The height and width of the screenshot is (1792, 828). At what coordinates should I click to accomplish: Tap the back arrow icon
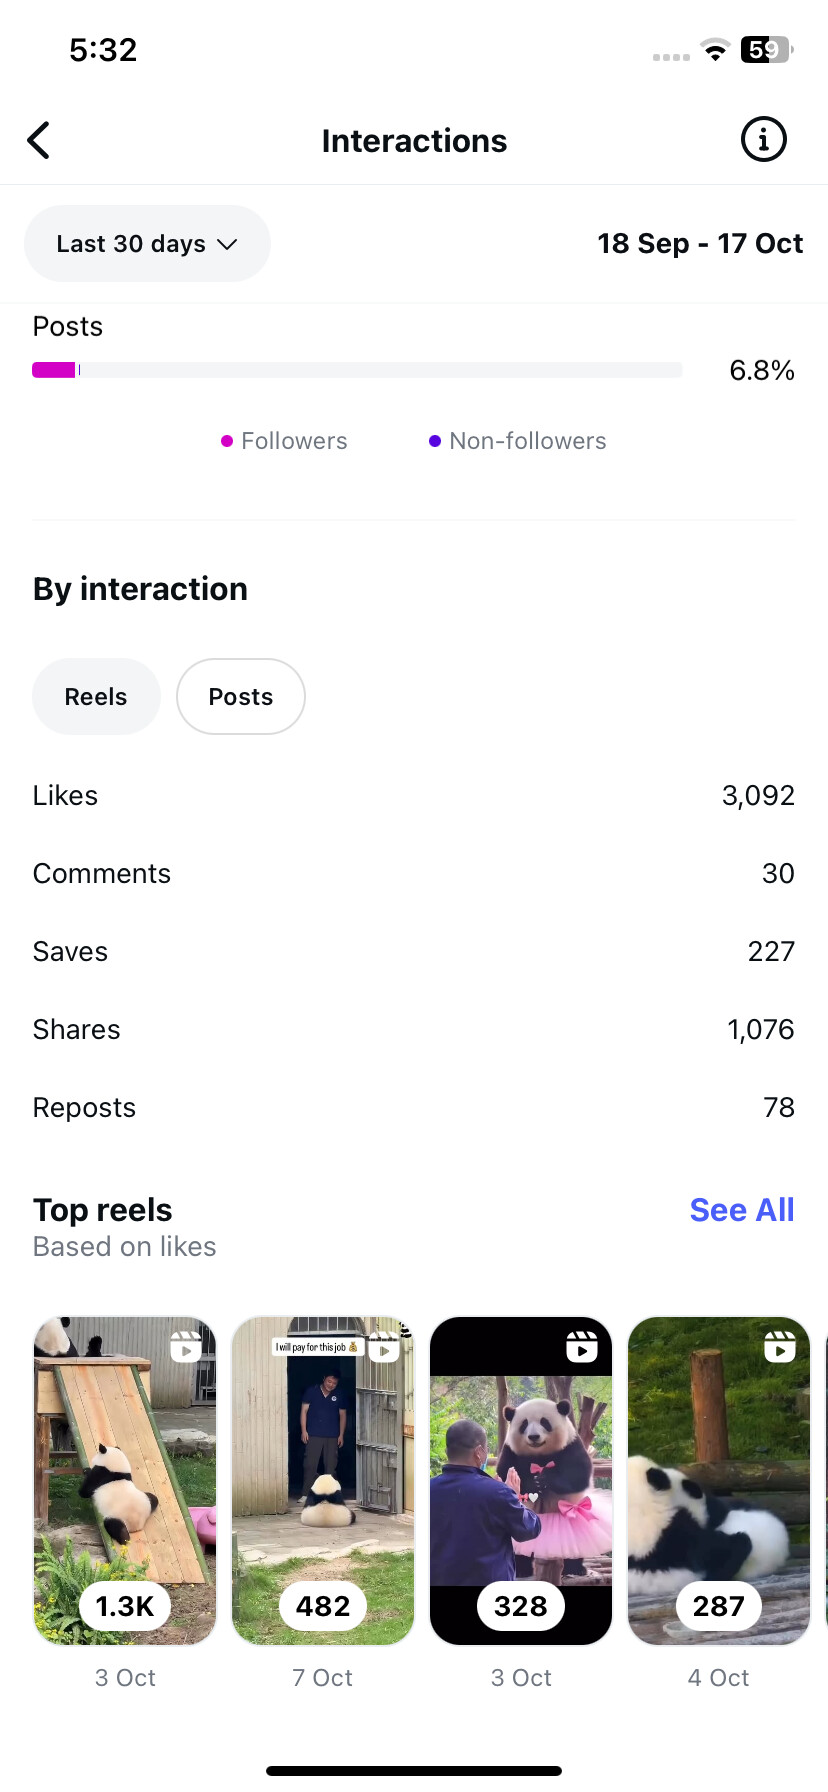tap(39, 141)
